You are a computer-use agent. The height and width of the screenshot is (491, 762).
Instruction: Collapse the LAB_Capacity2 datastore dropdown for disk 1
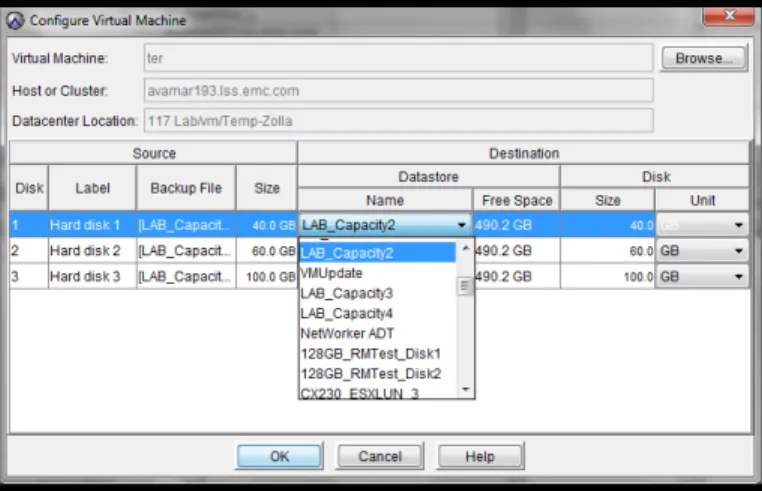pyautogui.click(x=461, y=225)
